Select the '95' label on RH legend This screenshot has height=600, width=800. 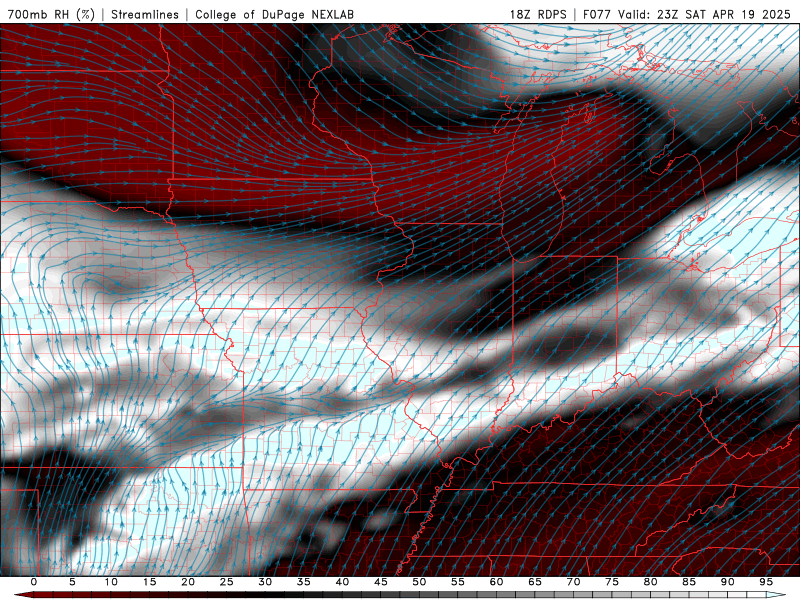(x=766, y=582)
